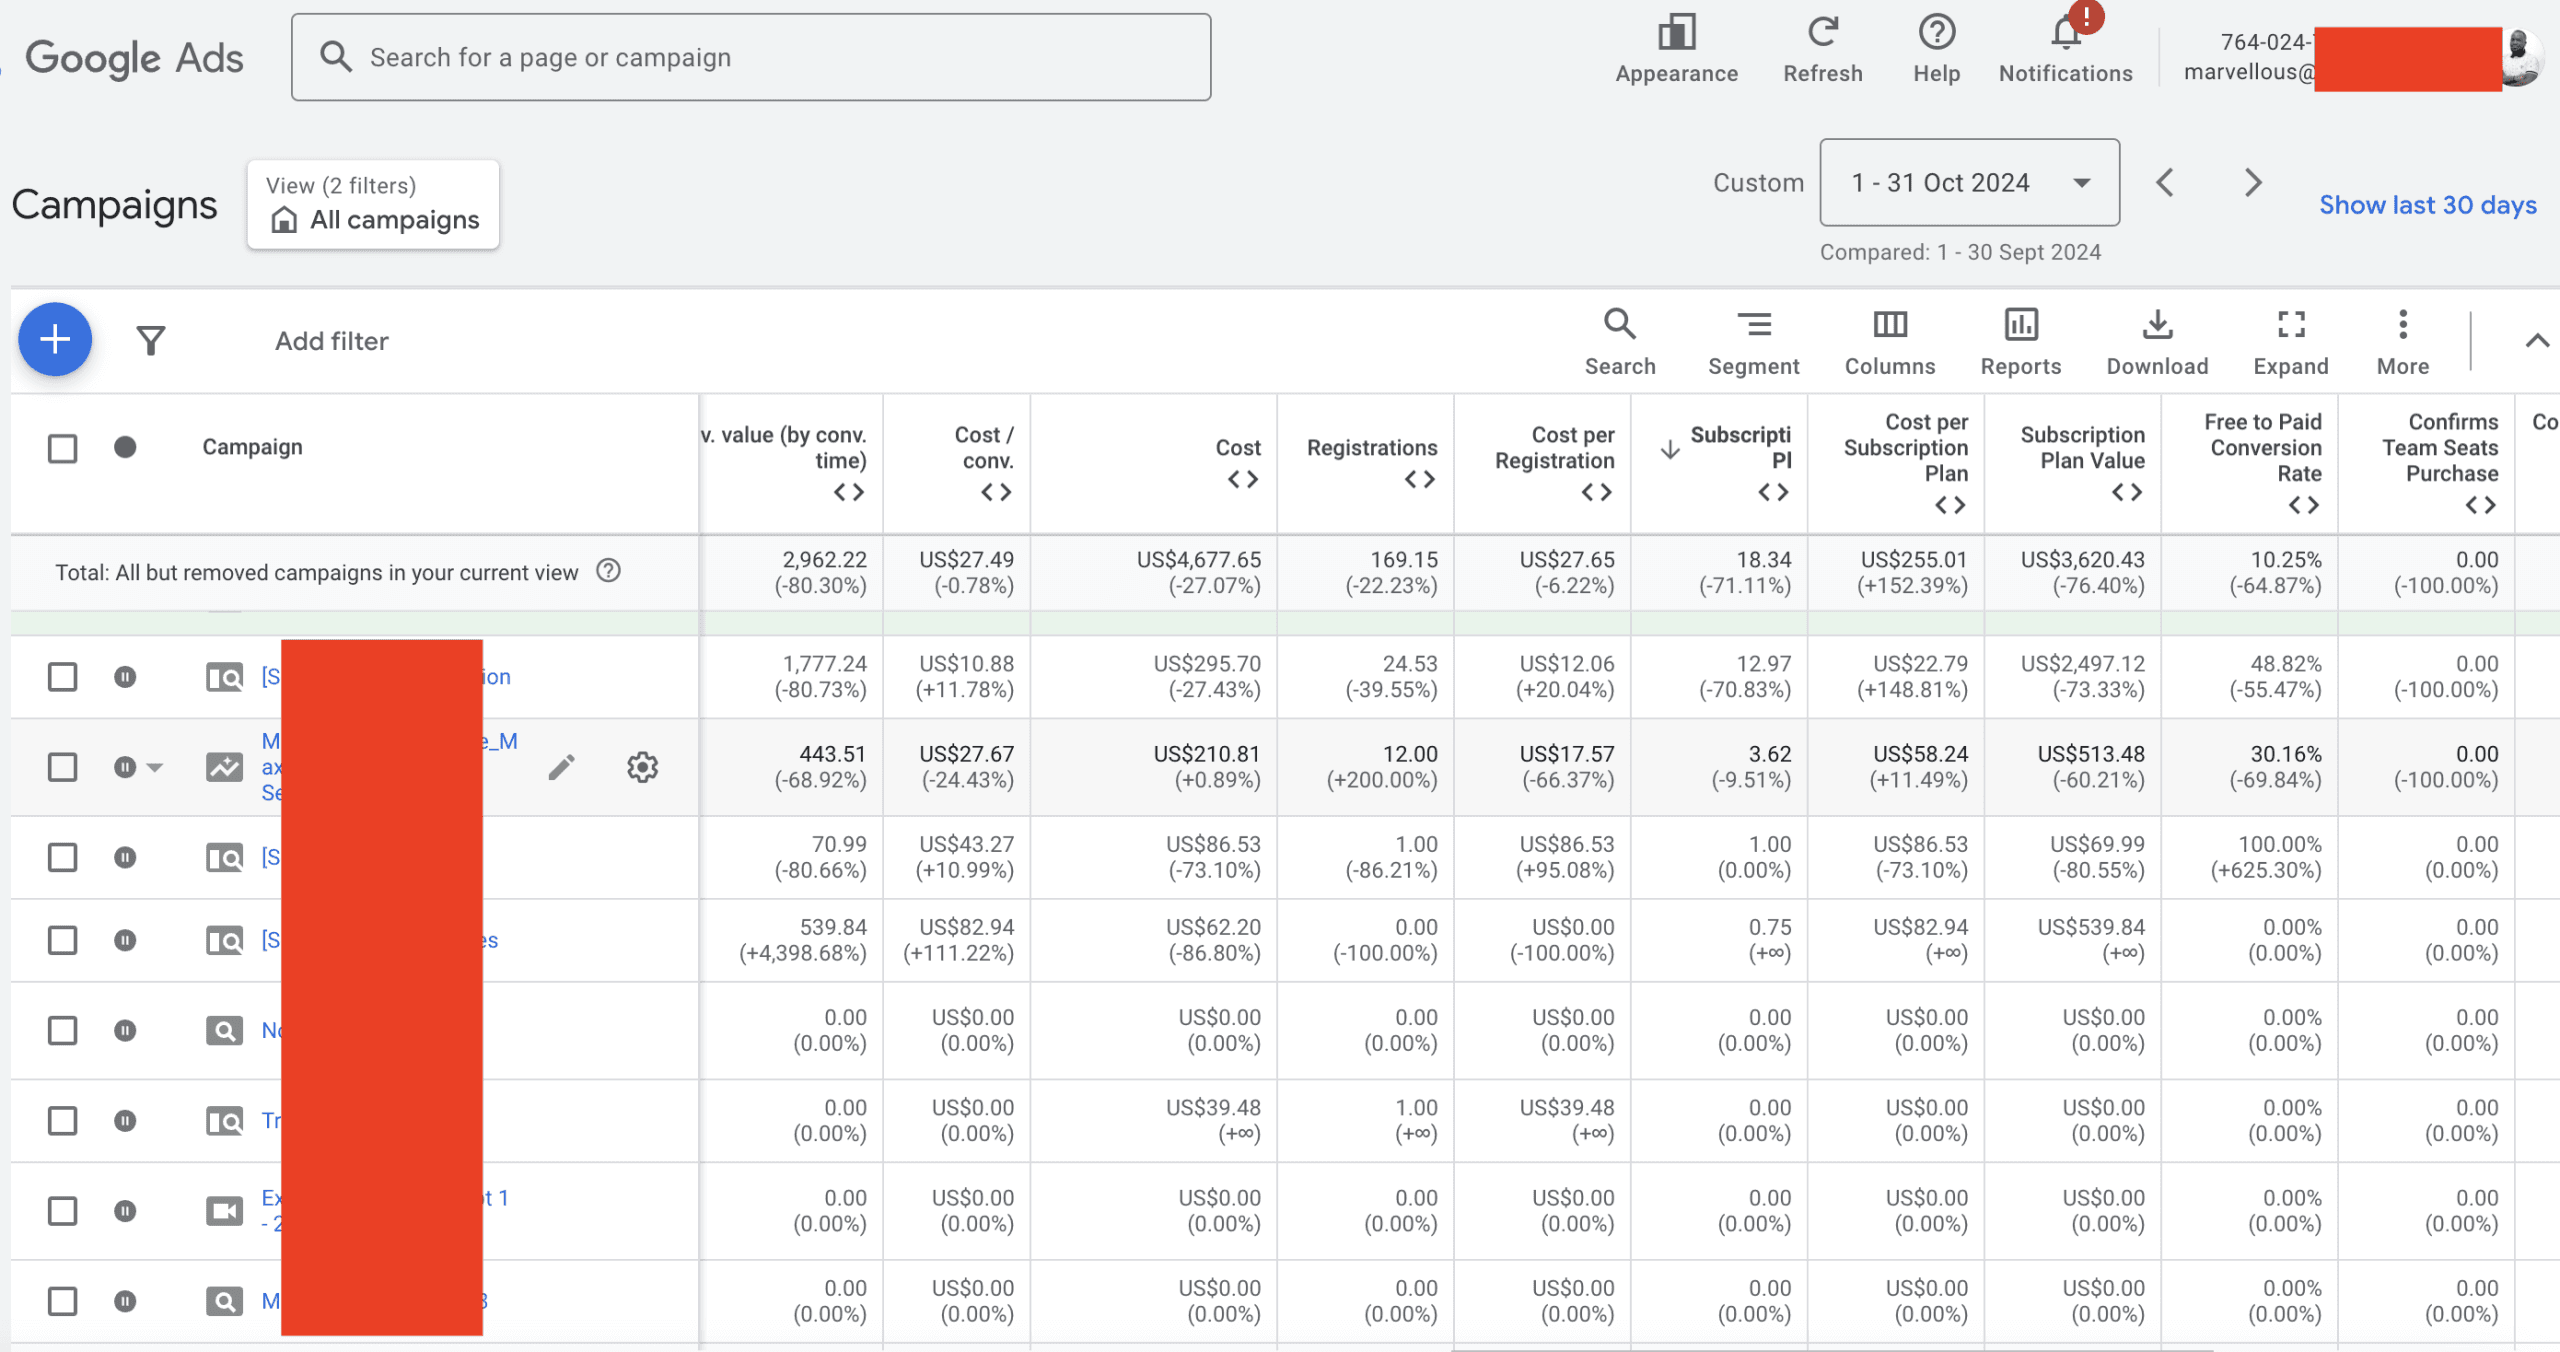Open the date range dropdown 1 - 31 Oct 2024
This screenshot has height=1352, width=2560.
point(1969,182)
